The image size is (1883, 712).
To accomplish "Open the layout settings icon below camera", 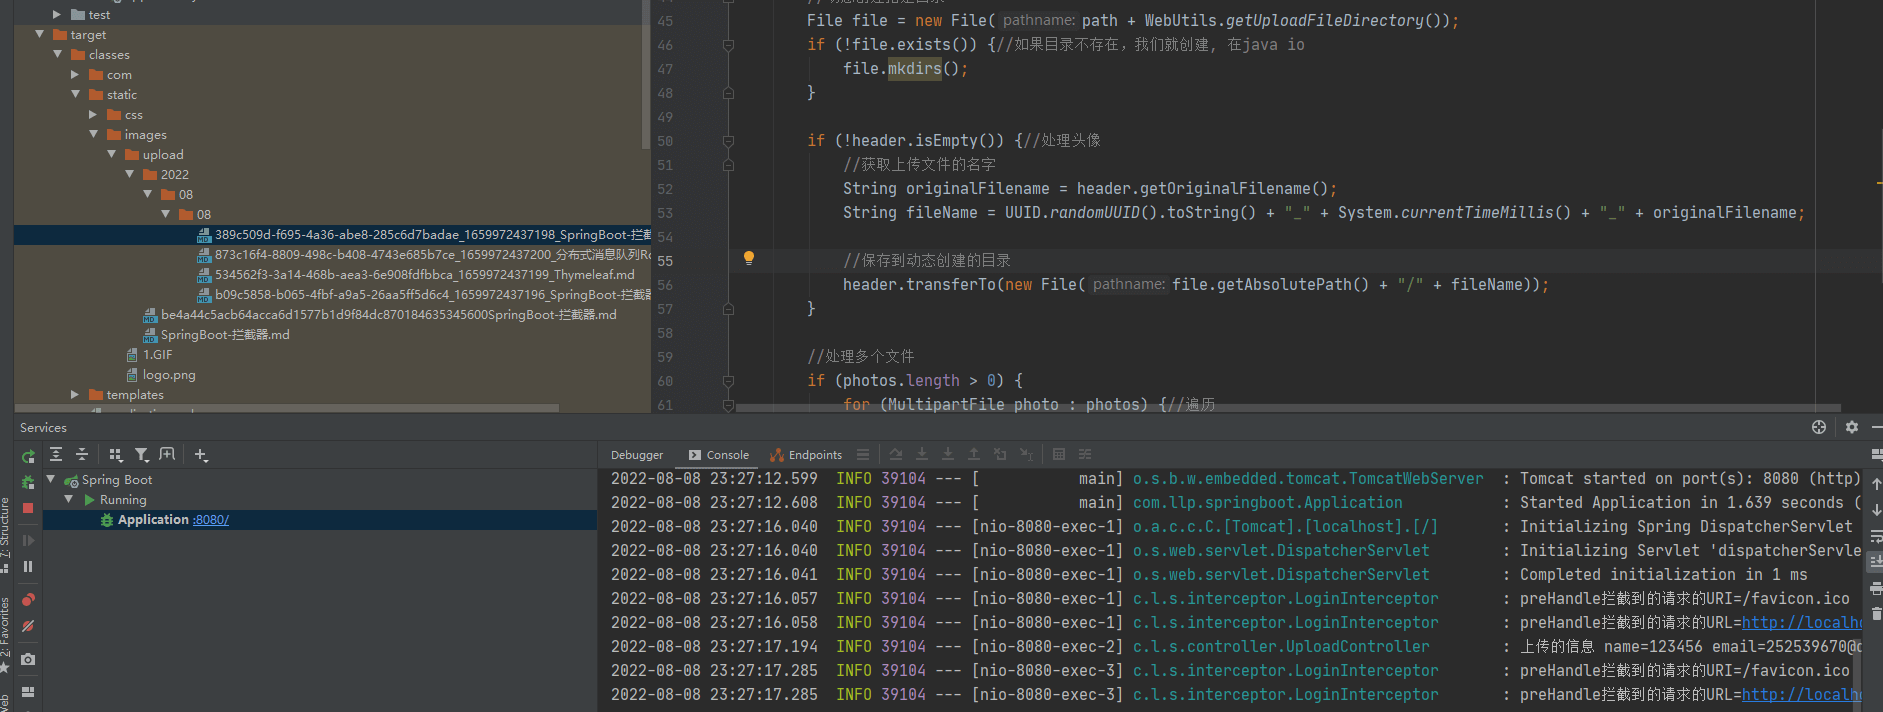I will pos(28,691).
